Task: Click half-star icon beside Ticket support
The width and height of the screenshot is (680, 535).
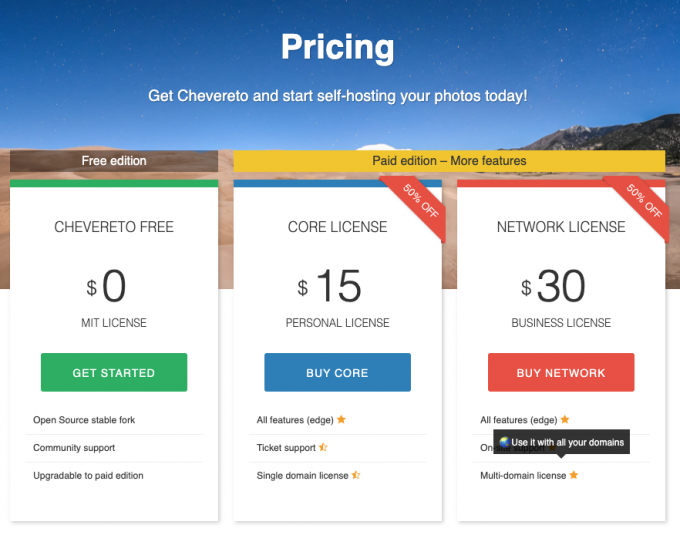Action: pos(323,448)
